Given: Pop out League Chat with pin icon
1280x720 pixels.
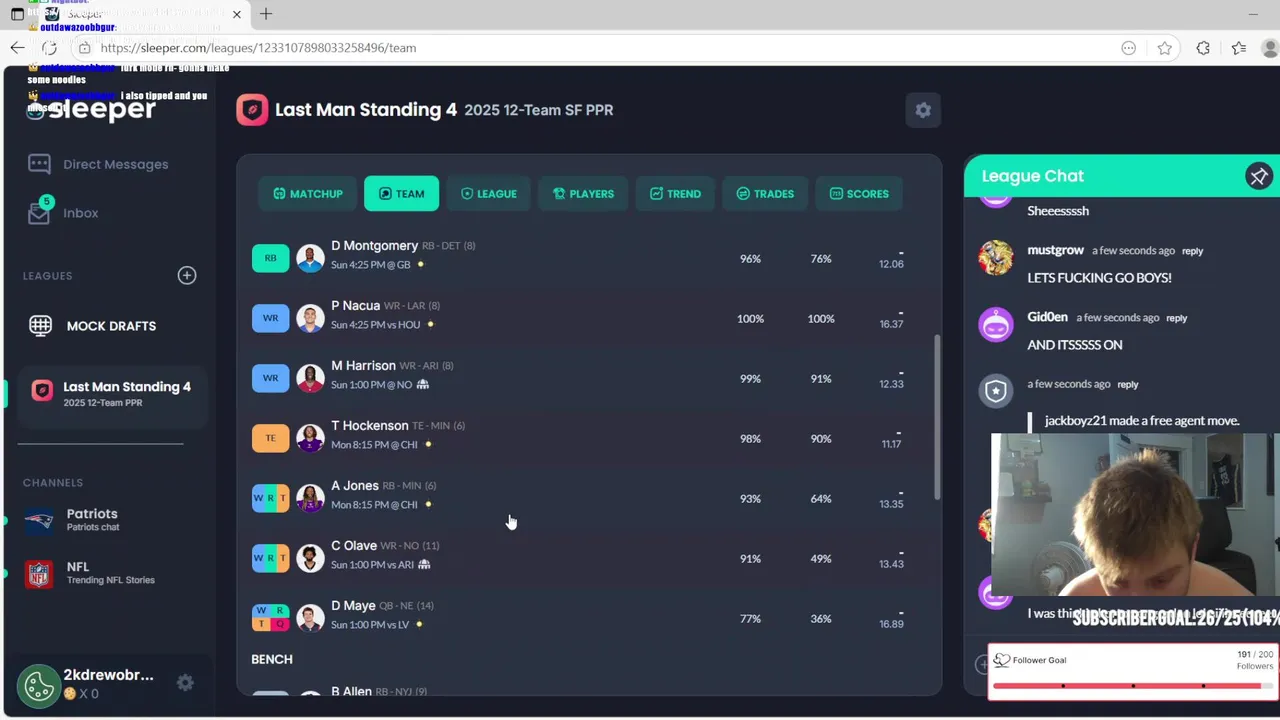Looking at the screenshot, I should [1258, 176].
